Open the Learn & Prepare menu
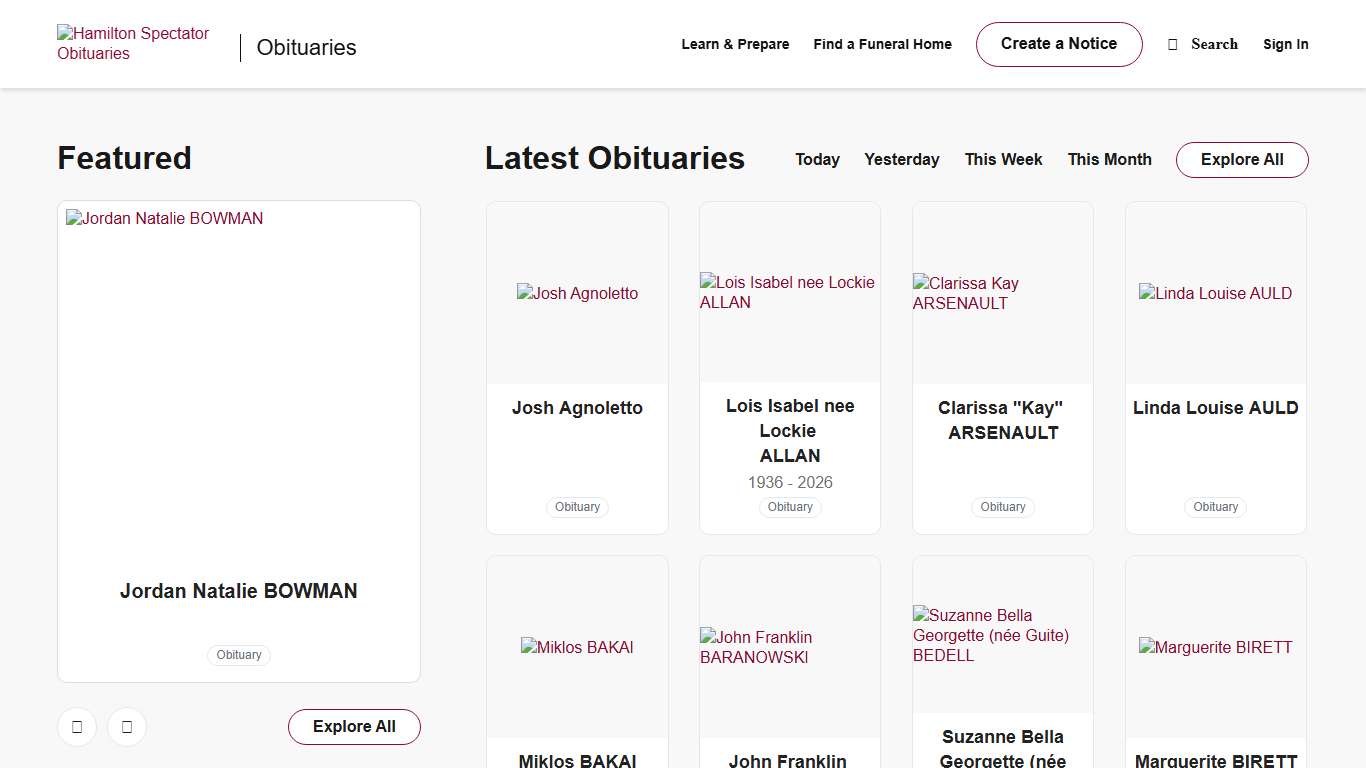This screenshot has height=768, width=1366. pyautogui.click(x=735, y=44)
